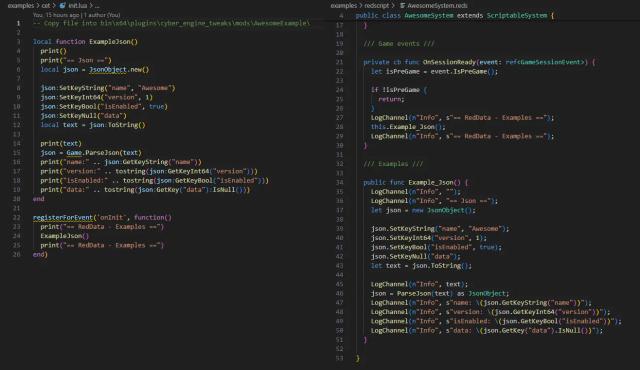Click the ellipsis breadcrumb after init.lua
Image resolution: width=640 pixels, height=370 pixels.
[x=97, y=6]
